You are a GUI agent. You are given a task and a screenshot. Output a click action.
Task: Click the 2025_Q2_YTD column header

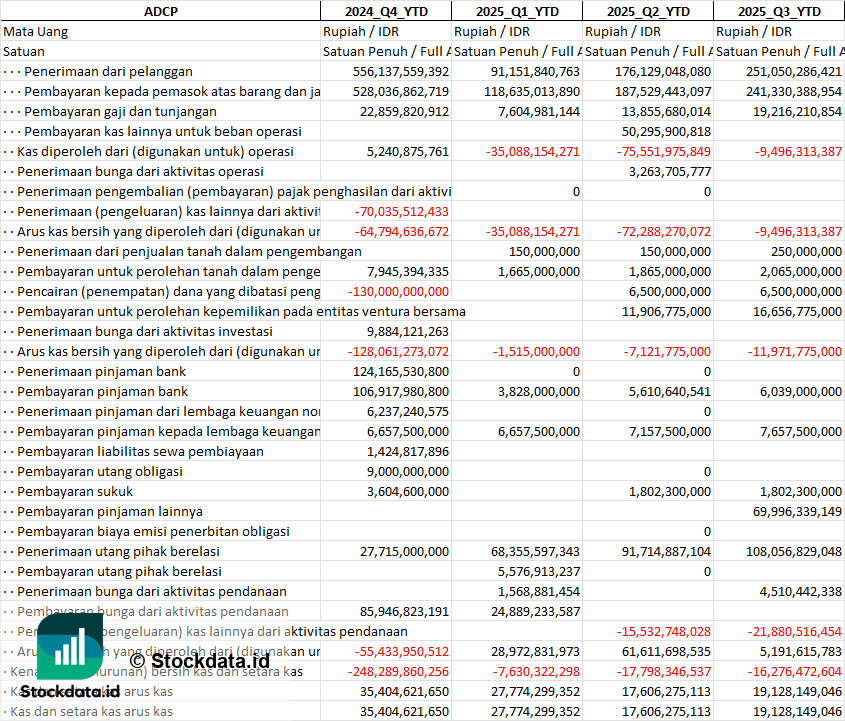pos(647,11)
